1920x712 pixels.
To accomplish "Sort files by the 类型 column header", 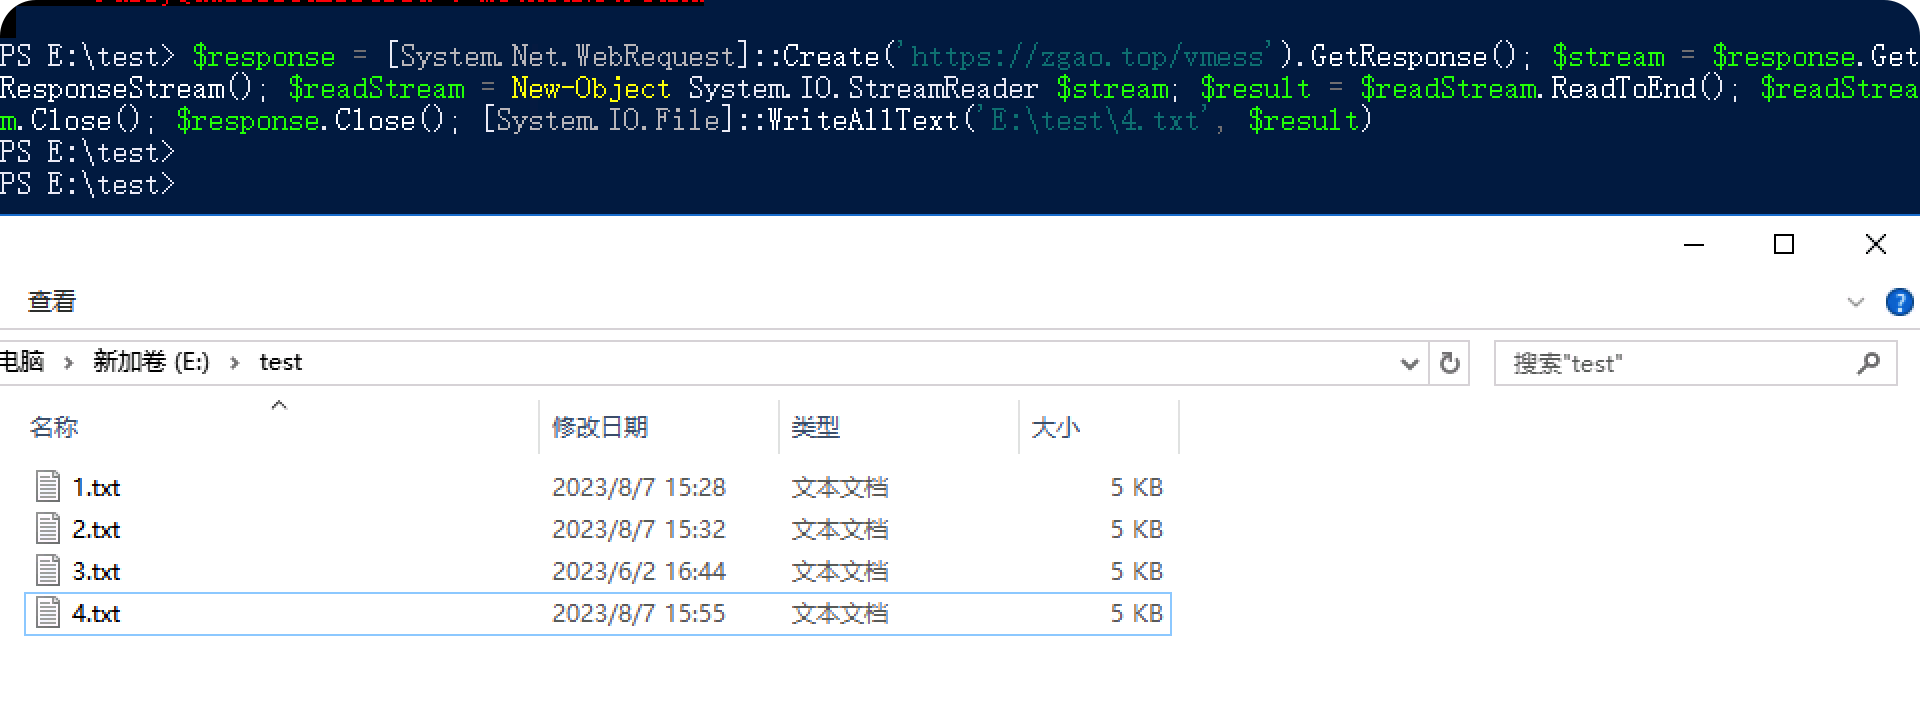I will 815,427.
